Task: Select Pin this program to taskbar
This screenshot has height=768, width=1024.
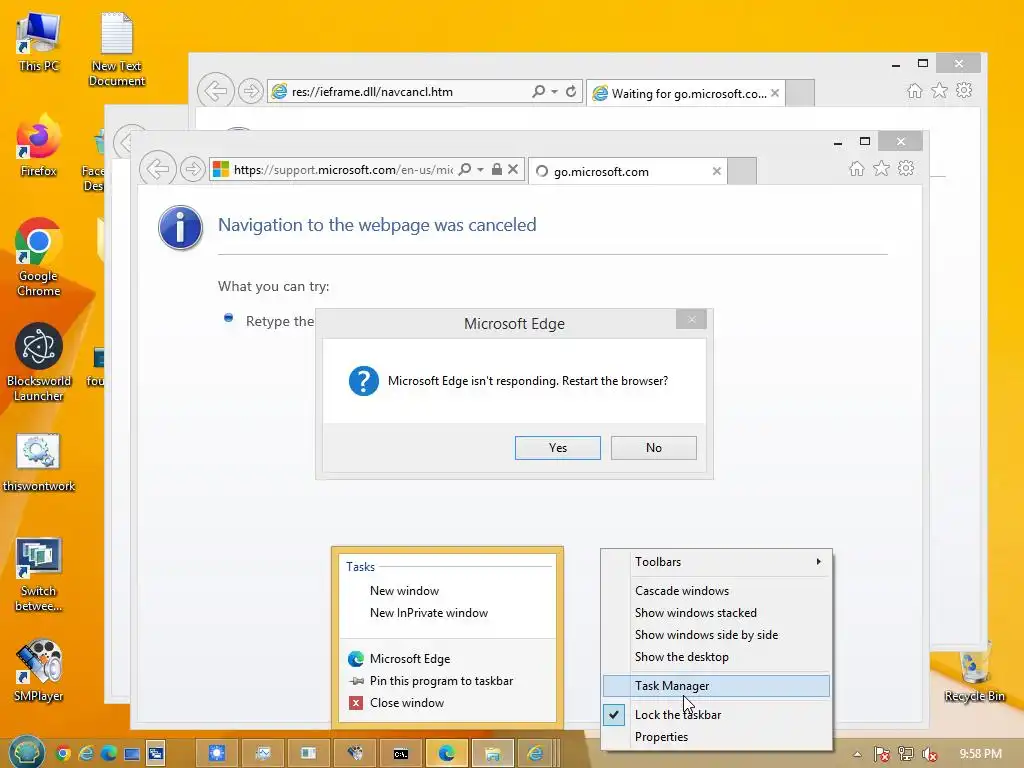Action: pos(447,680)
